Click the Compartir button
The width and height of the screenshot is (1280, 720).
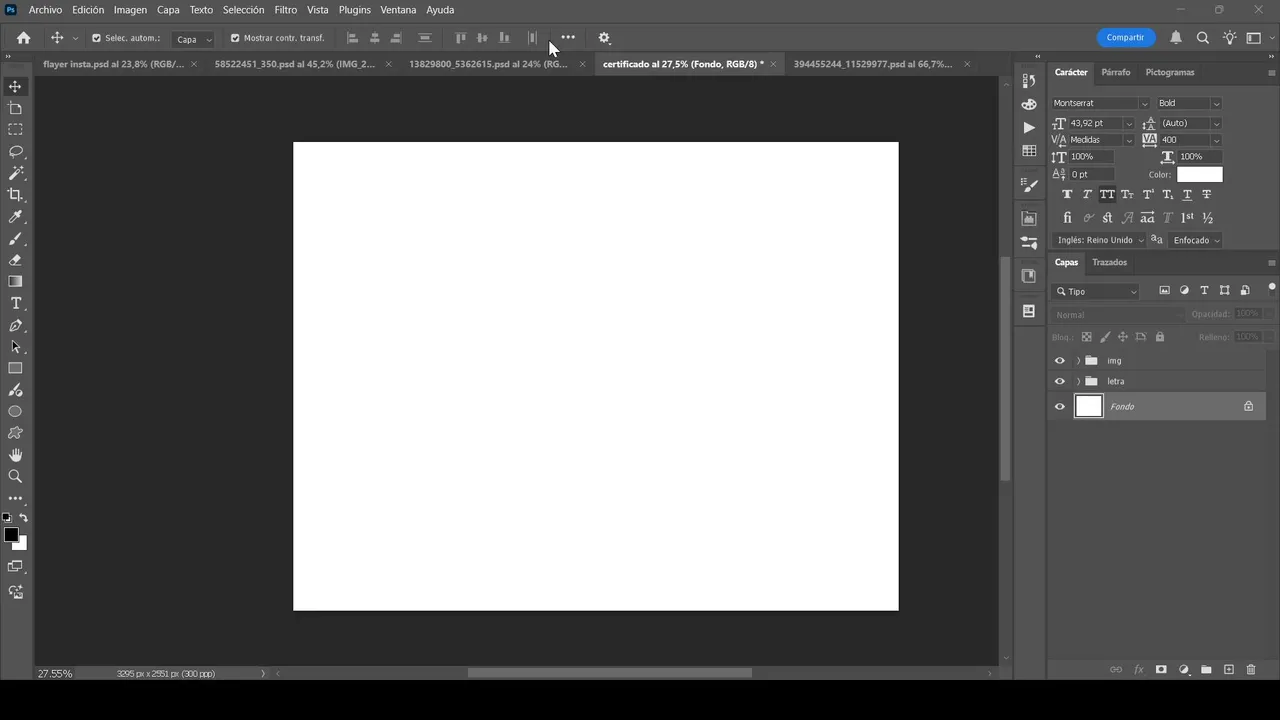[1125, 38]
